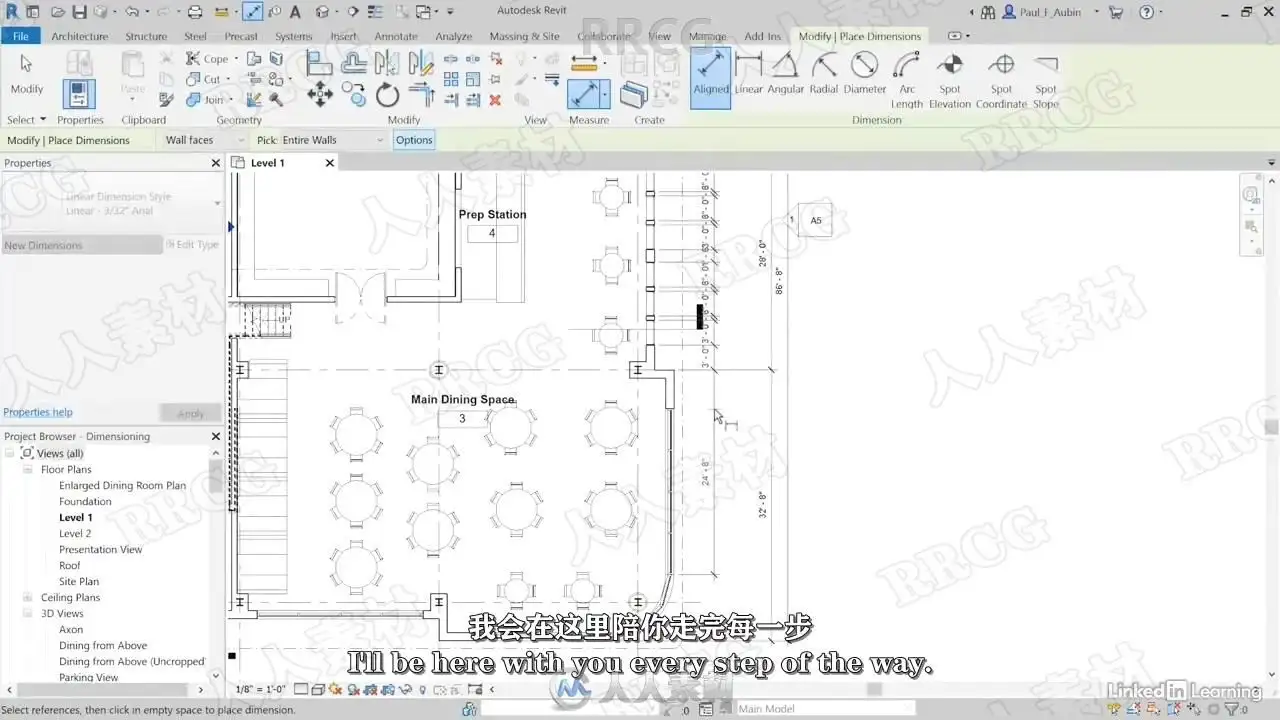This screenshot has width=1280, height=720.
Task: Select the Spot Elevation tool
Action: point(950,81)
